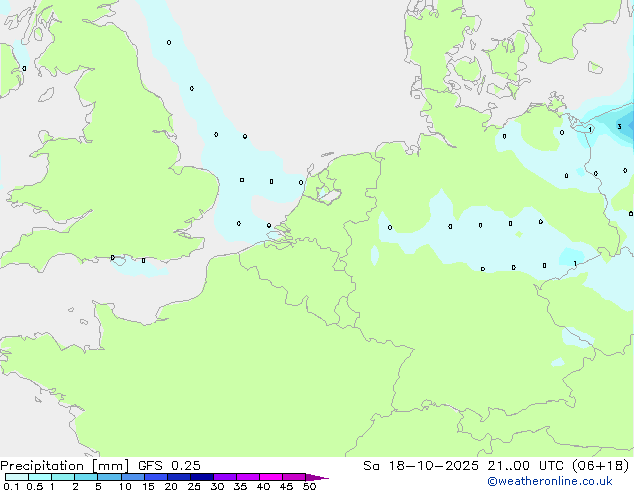Pick the legend swatch between 5 and 10

pos(109,477)
